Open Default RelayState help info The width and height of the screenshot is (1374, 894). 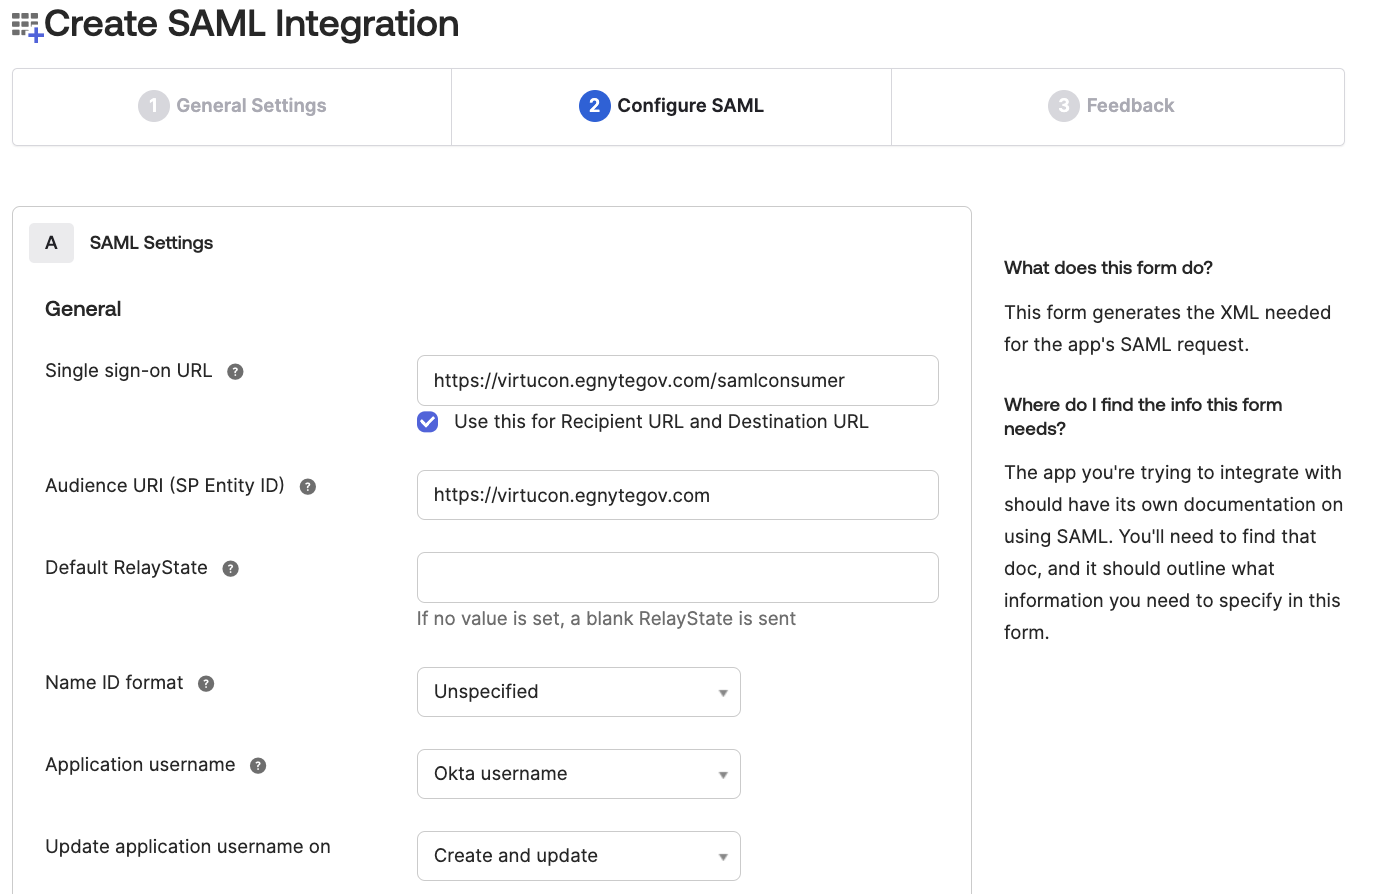(230, 568)
